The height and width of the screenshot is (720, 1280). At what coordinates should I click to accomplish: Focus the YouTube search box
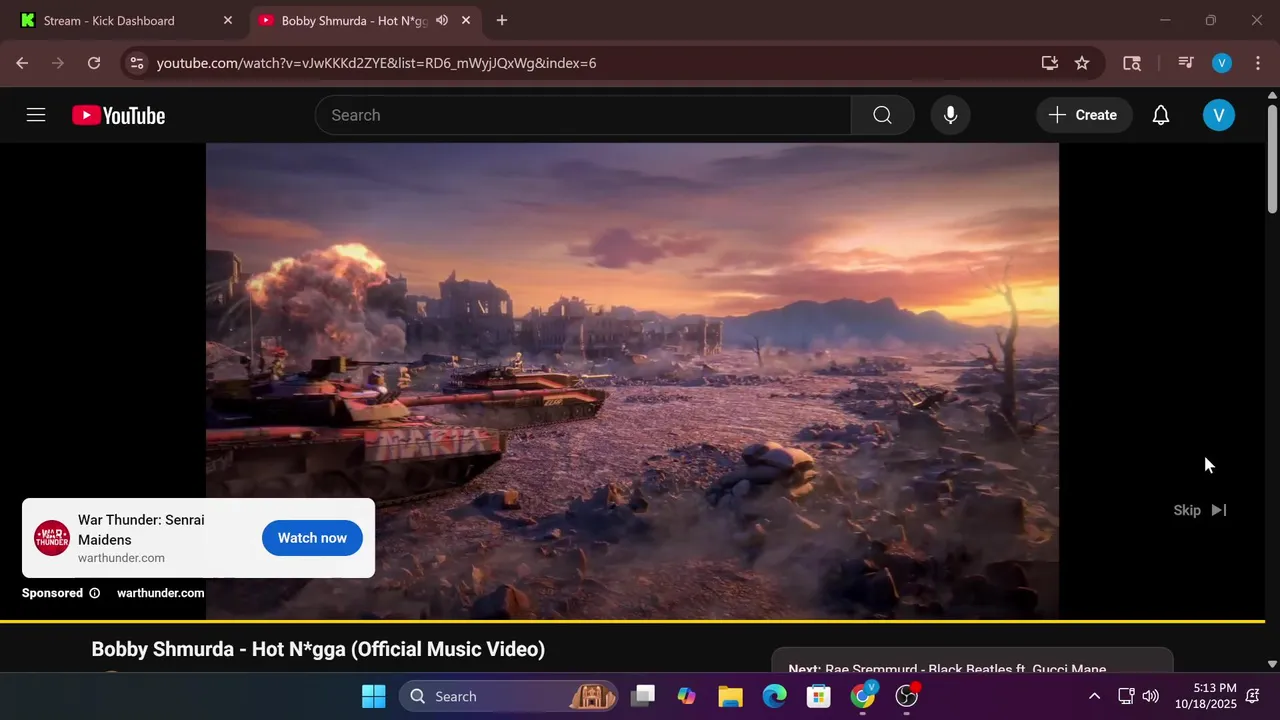583,115
